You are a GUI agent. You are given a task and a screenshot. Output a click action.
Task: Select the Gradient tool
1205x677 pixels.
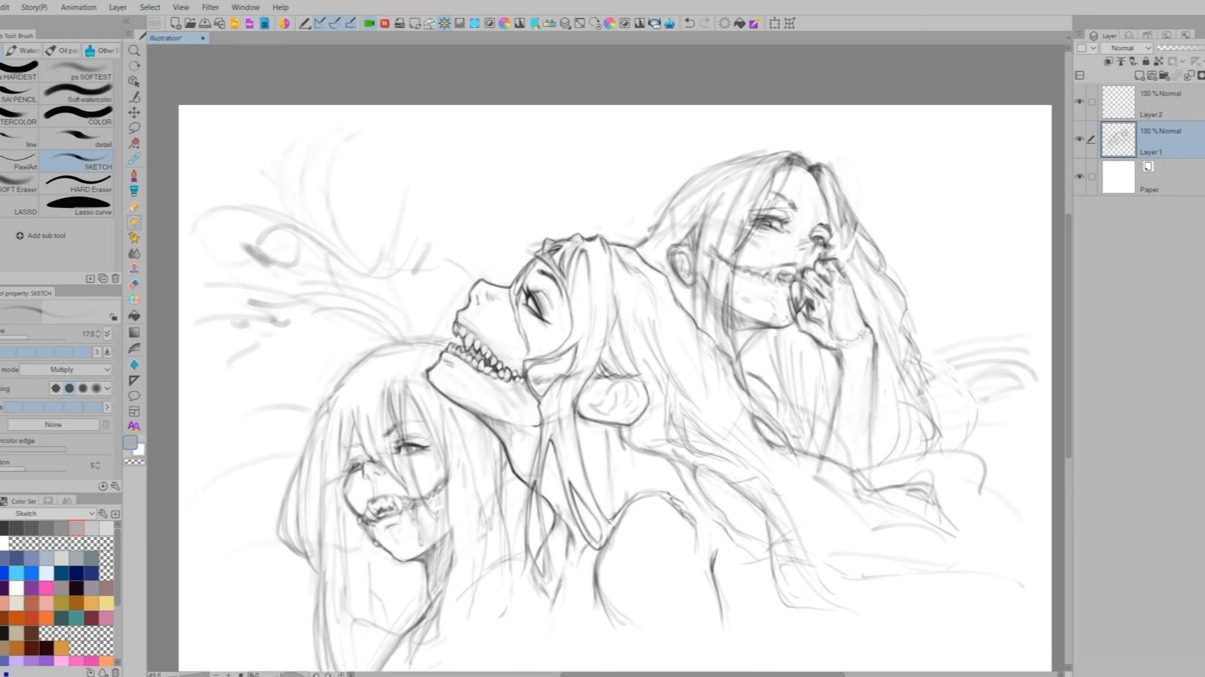[134, 333]
